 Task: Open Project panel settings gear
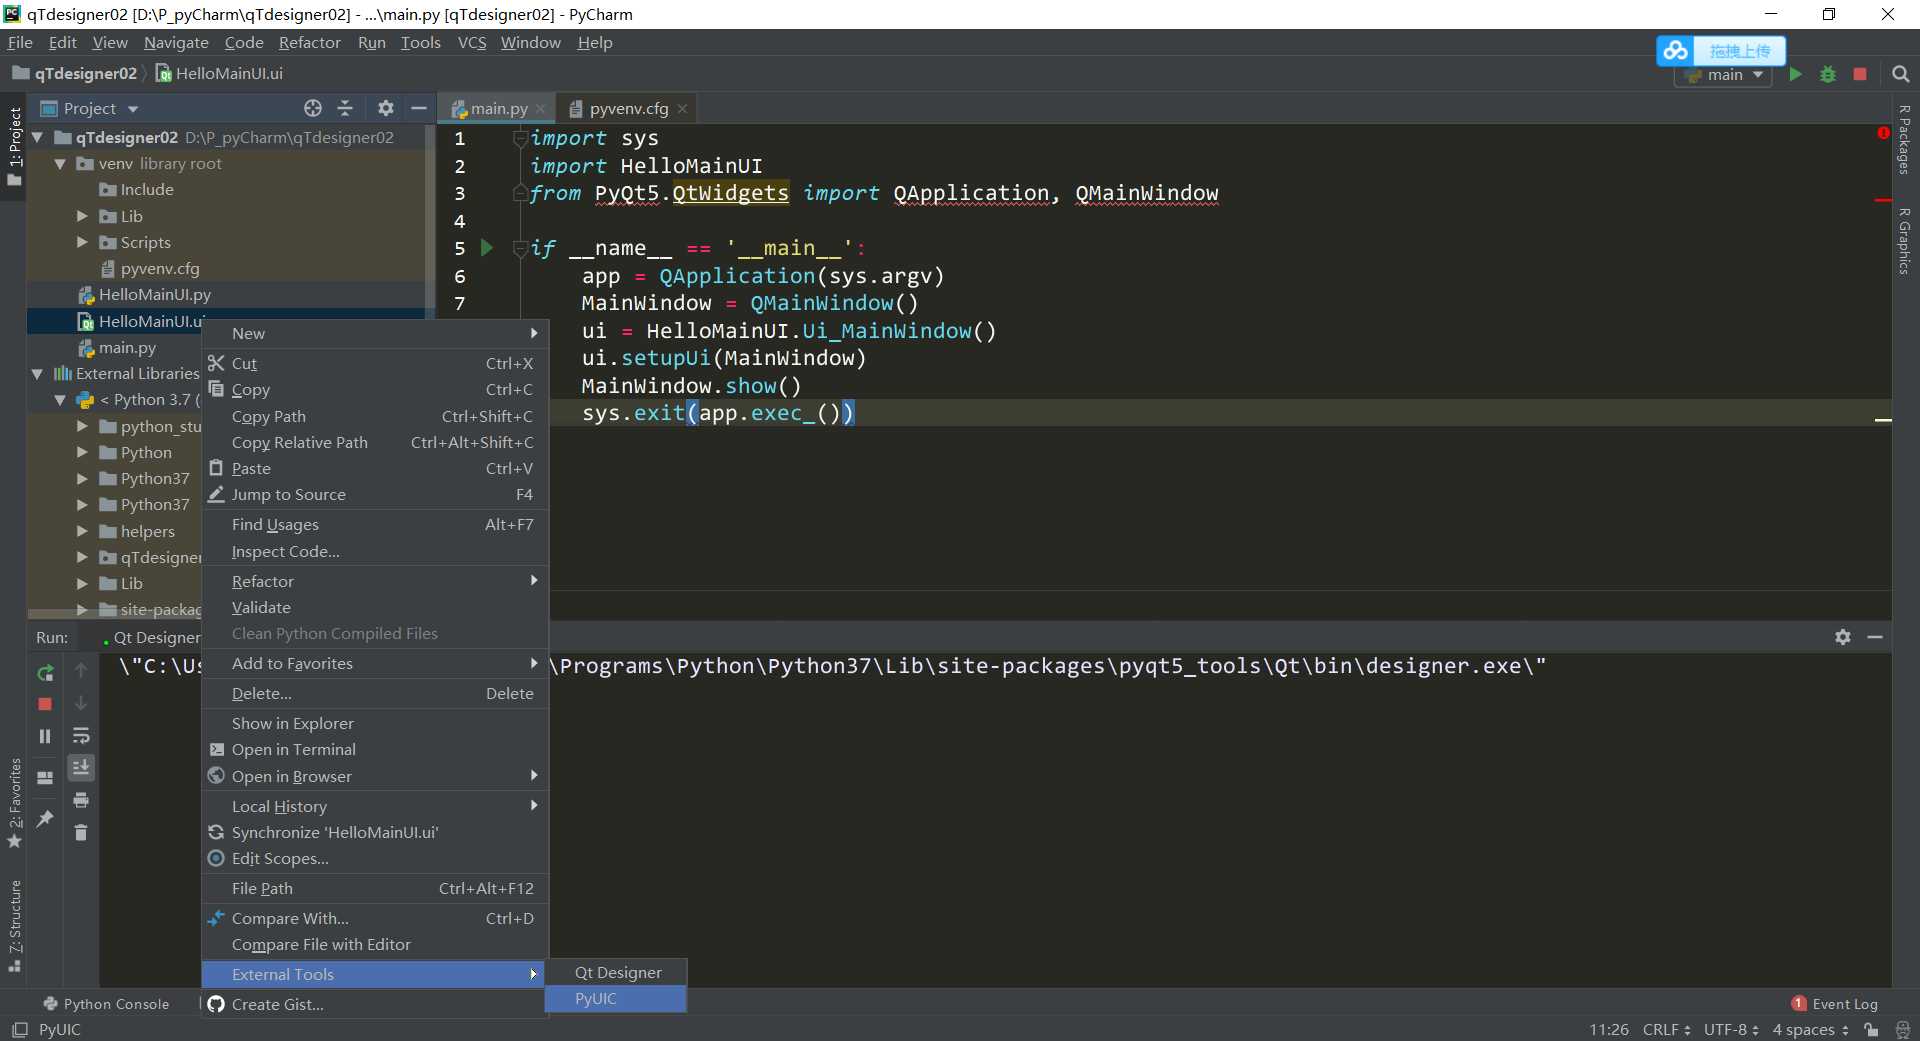386,108
